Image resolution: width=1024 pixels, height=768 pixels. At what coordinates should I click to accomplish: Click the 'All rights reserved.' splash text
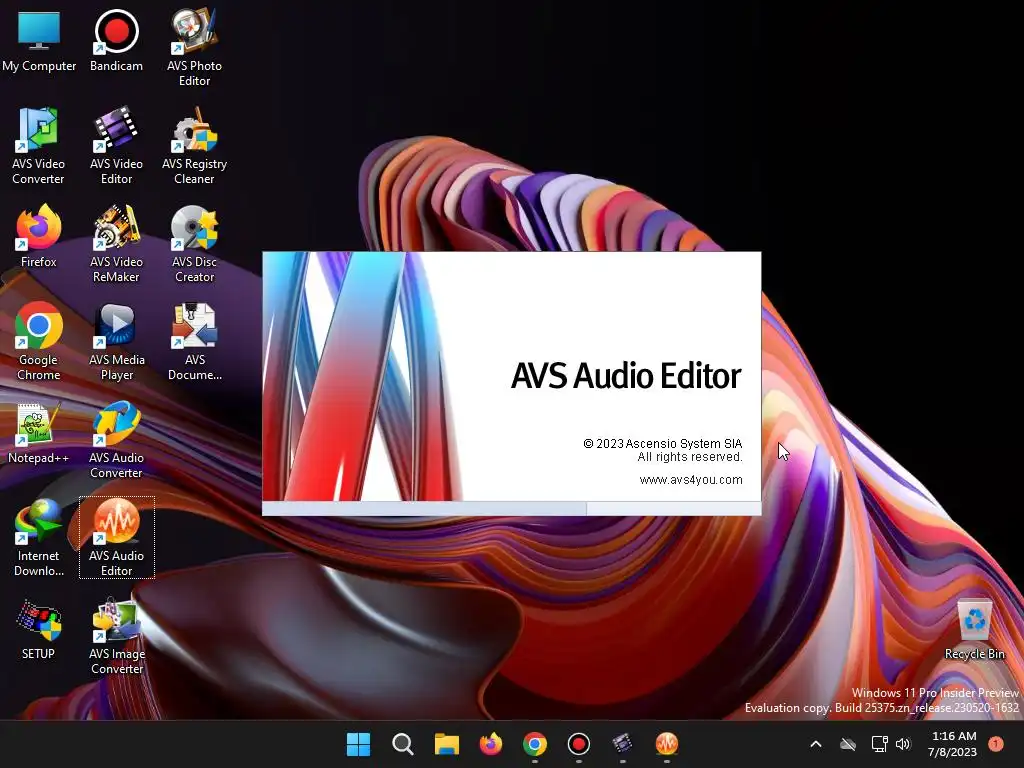tap(690, 456)
